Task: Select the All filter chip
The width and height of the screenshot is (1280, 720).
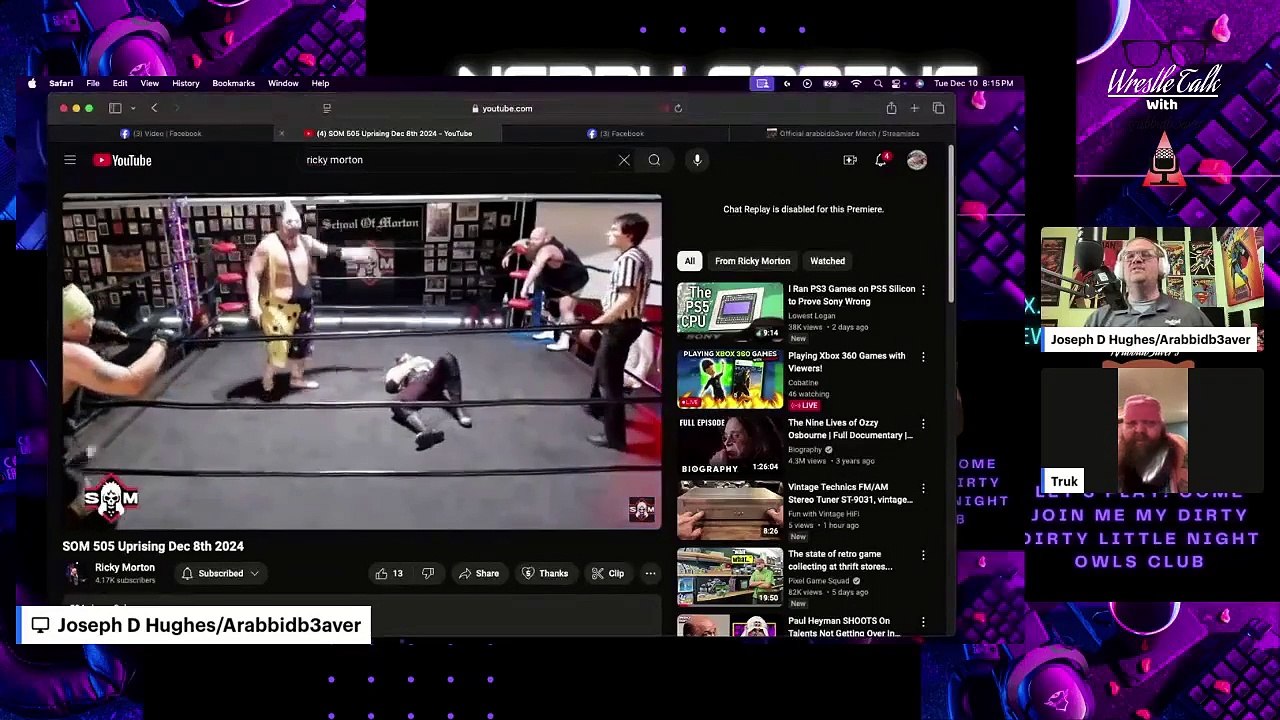Action: tap(689, 261)
